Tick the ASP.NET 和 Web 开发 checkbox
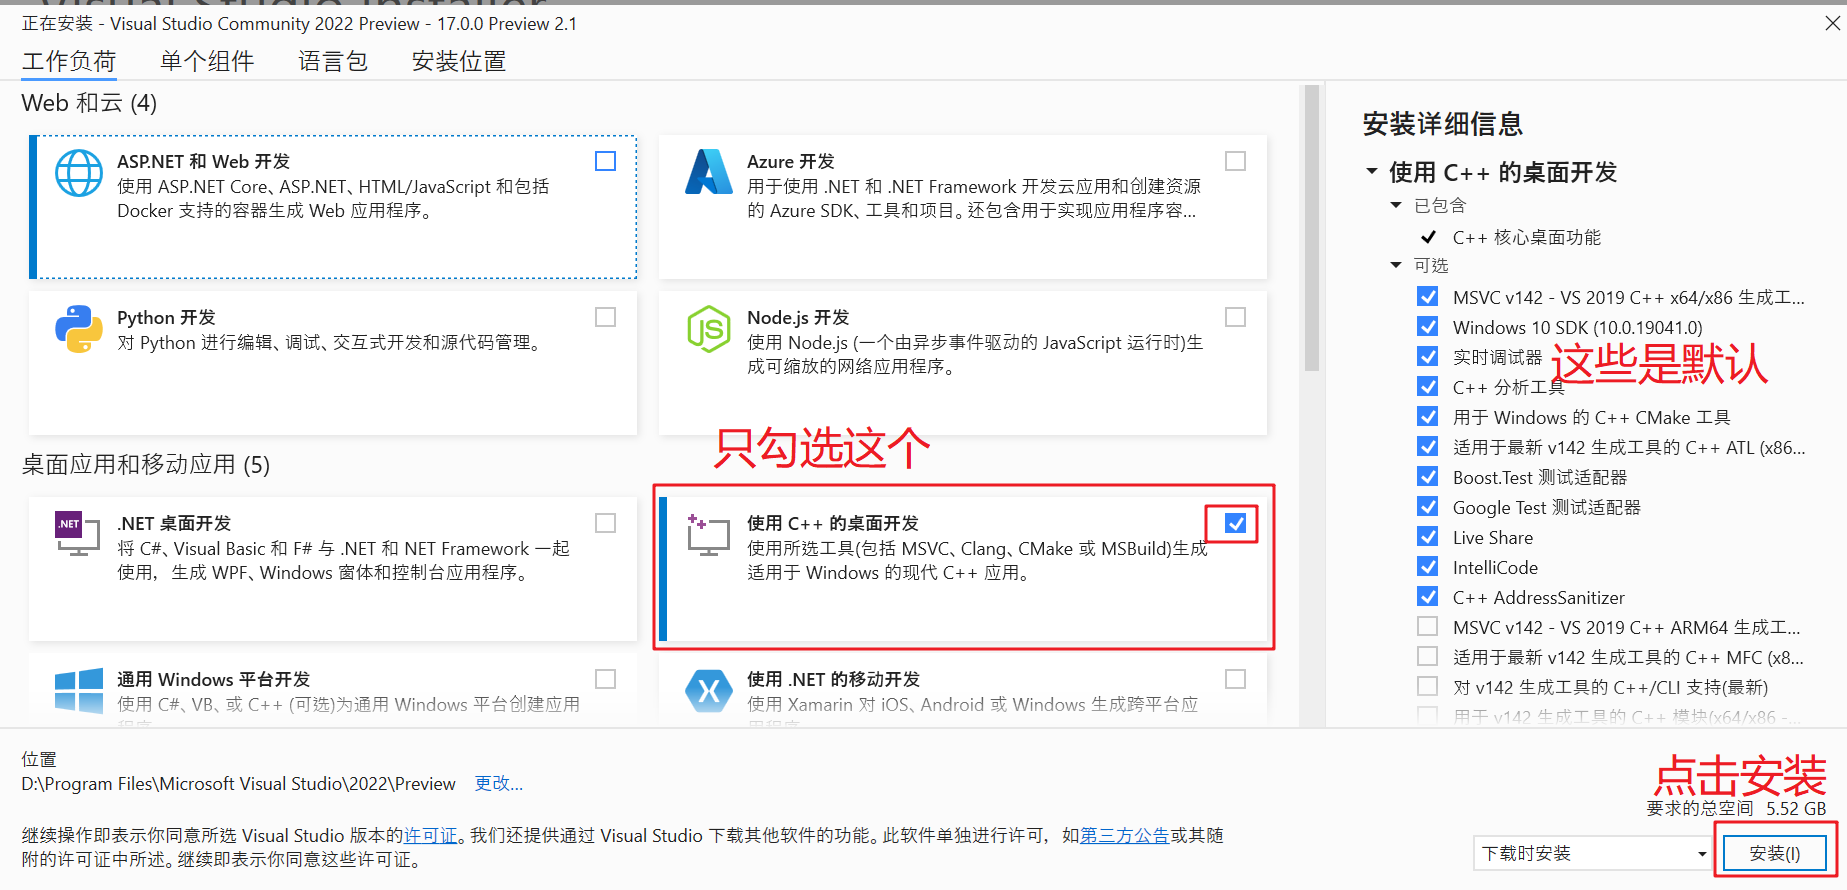 pos(605,161)
